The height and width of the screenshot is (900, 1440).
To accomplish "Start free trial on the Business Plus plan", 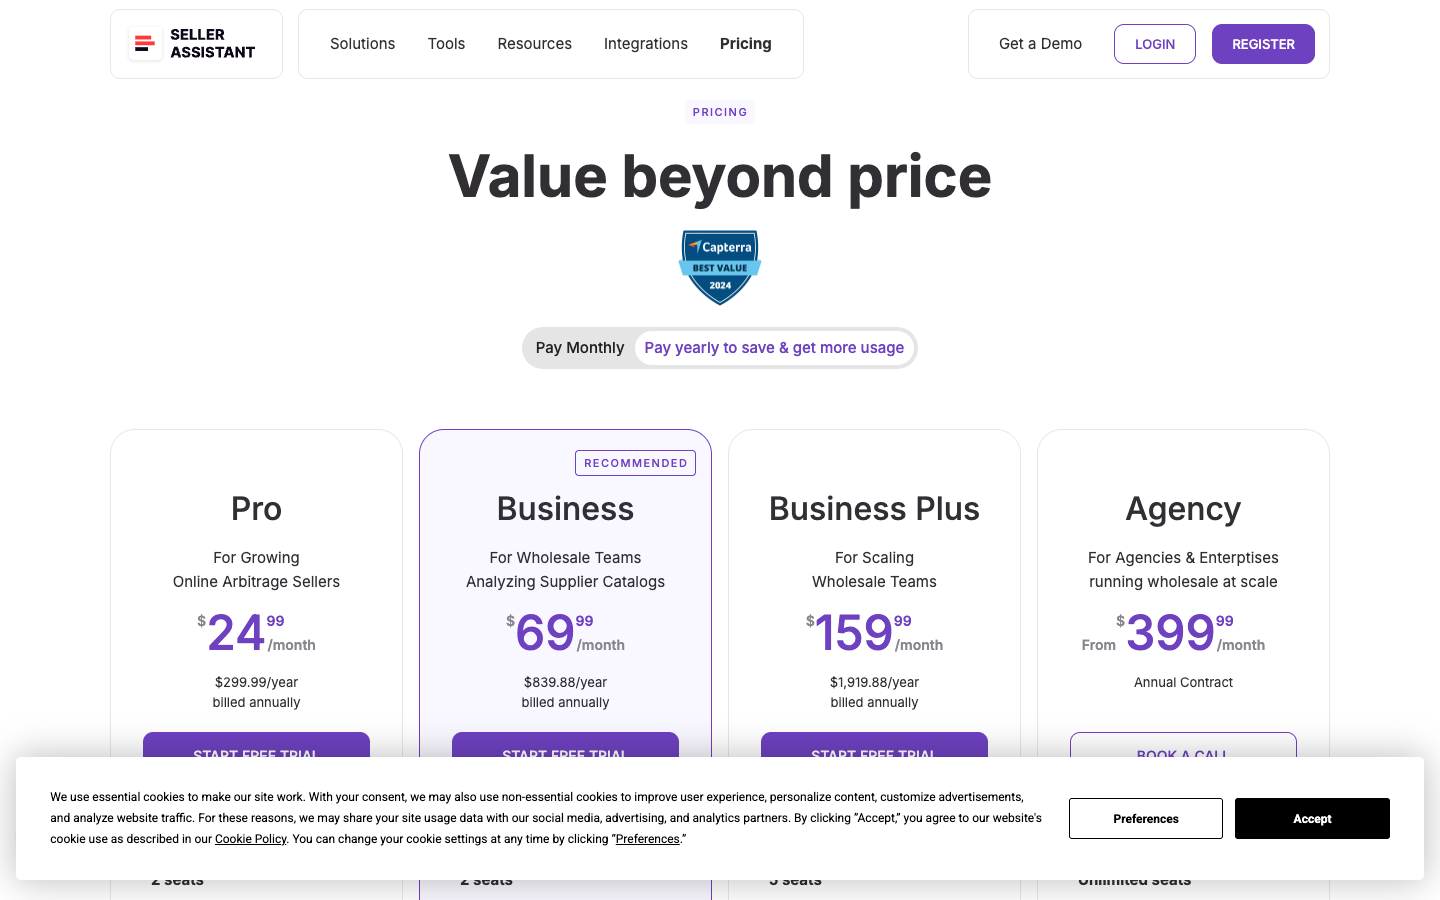I will (x=874, y=750).
